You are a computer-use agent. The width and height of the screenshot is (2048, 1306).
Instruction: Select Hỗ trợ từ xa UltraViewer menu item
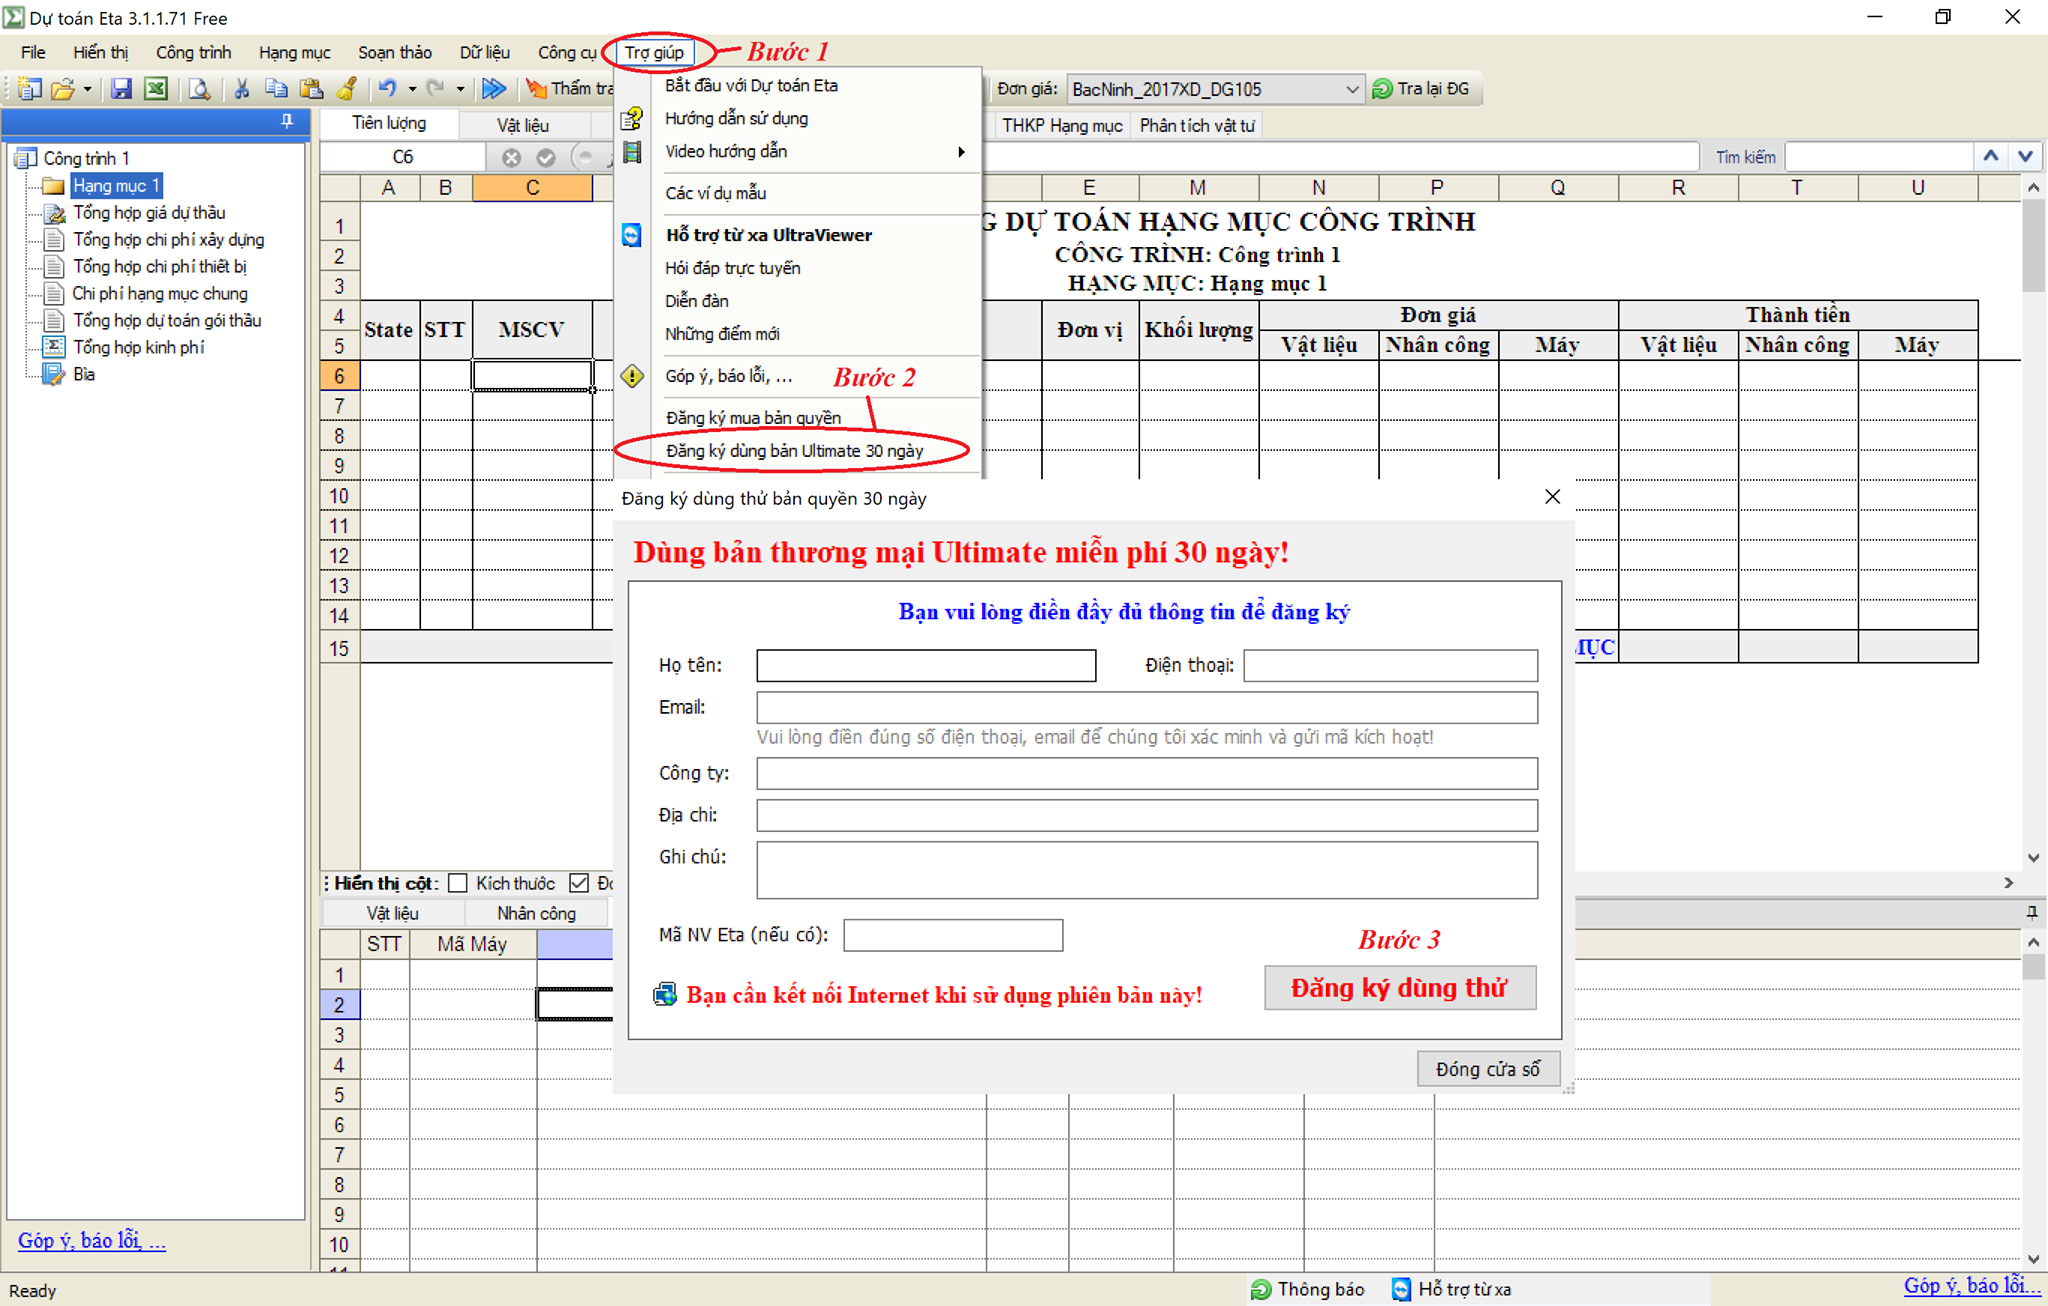coord(768,235)
